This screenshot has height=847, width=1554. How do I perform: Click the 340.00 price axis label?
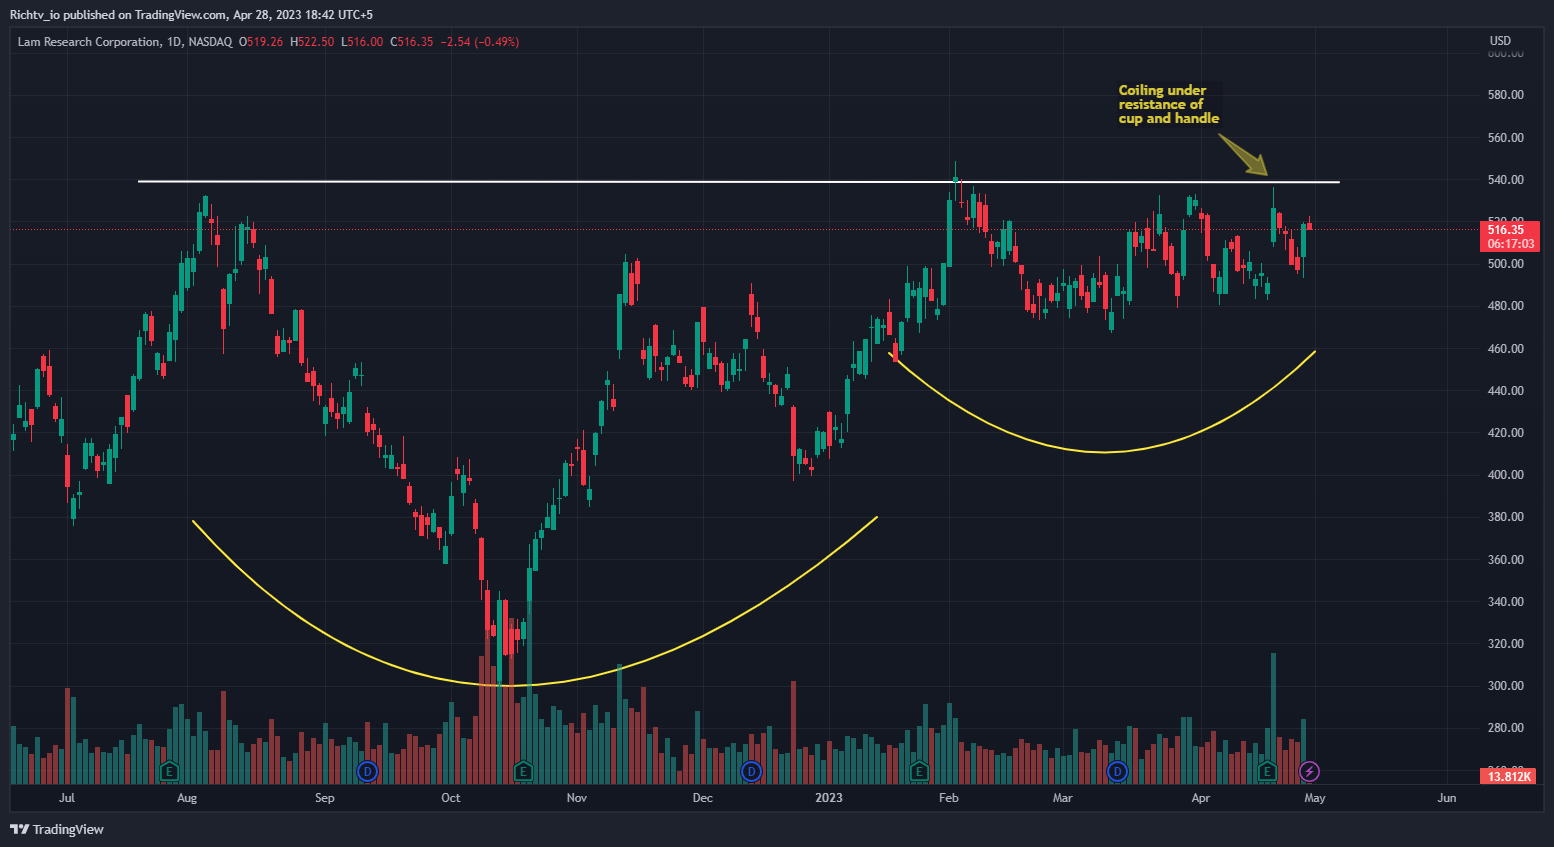1505,602
